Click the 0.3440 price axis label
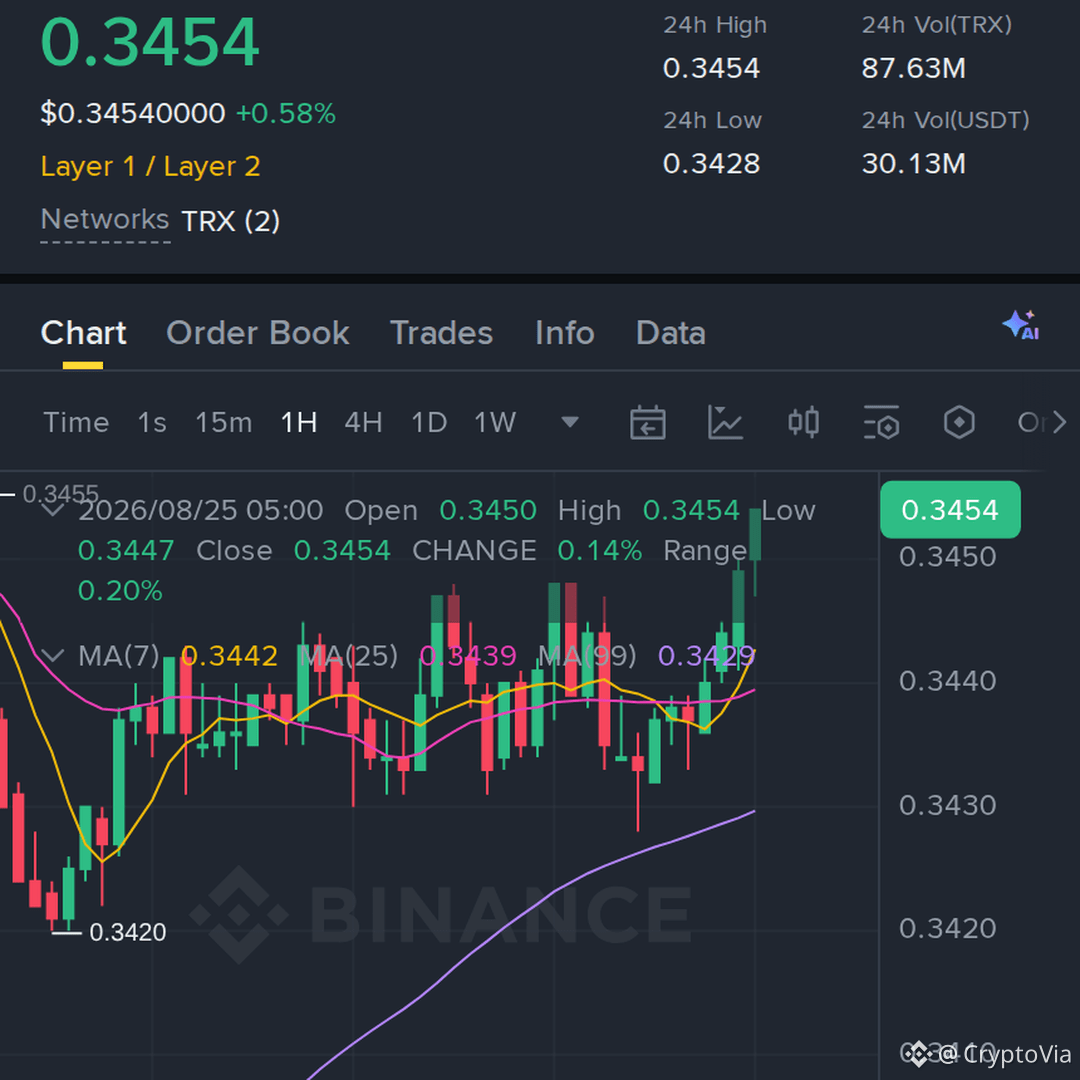 pos(948,681)
